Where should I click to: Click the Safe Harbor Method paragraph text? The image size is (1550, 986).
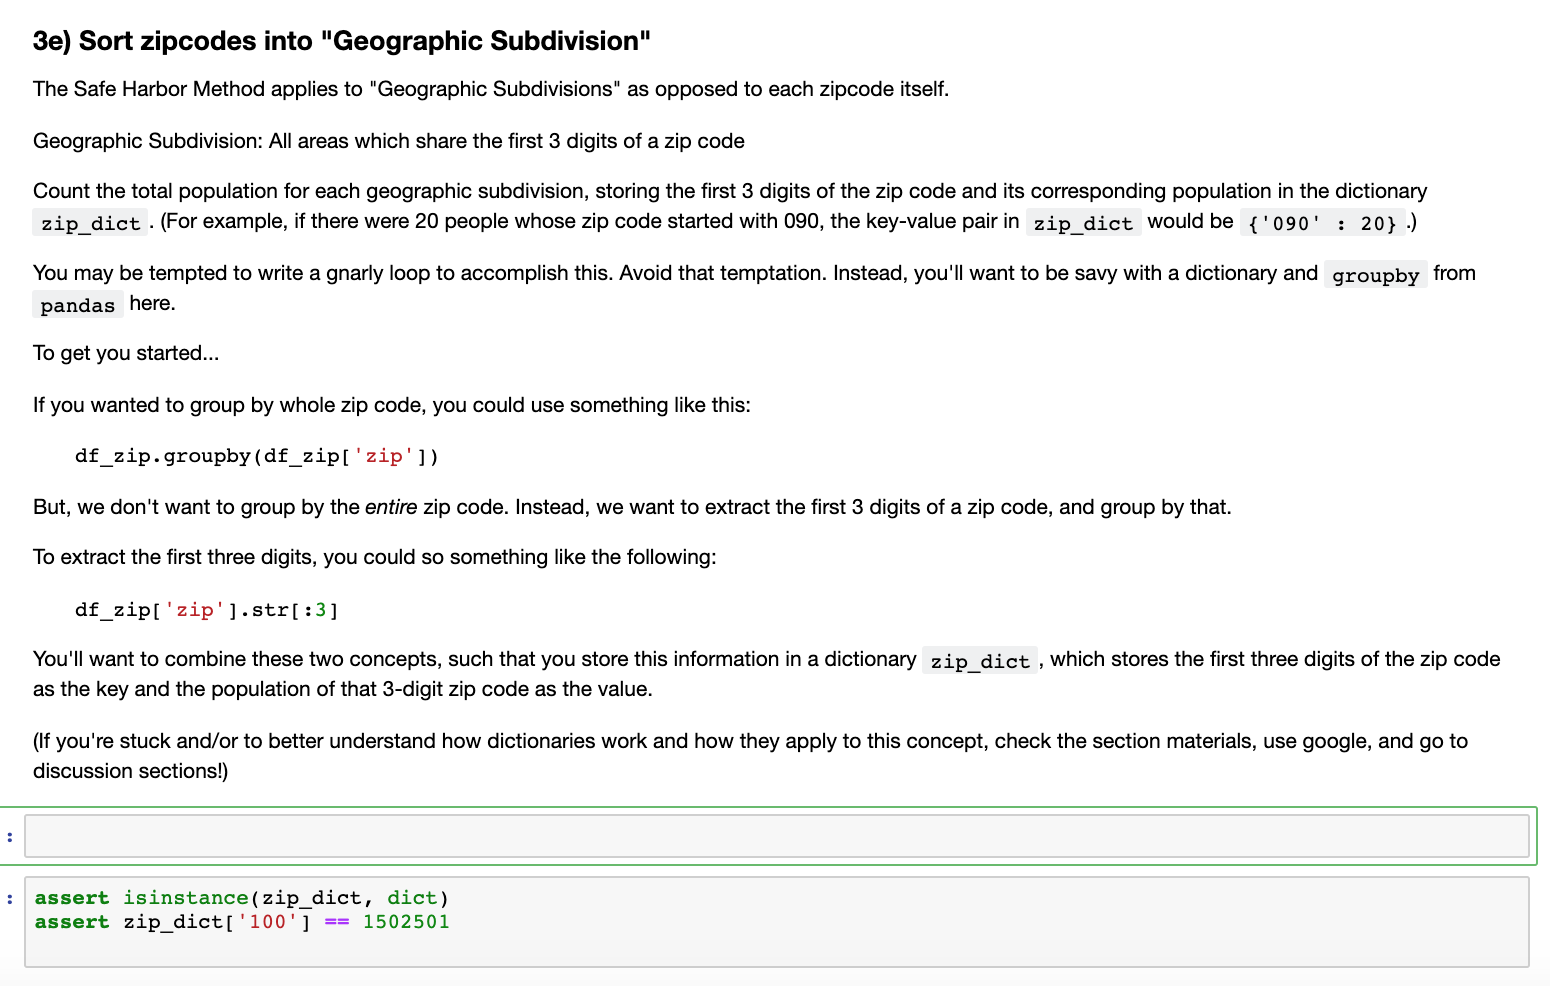[490, 89]
